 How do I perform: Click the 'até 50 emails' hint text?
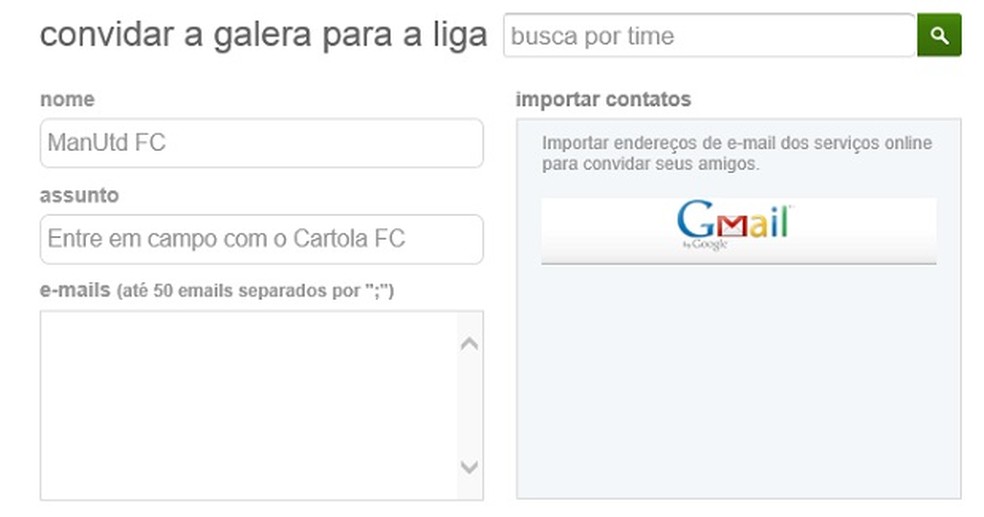(256, 292)
